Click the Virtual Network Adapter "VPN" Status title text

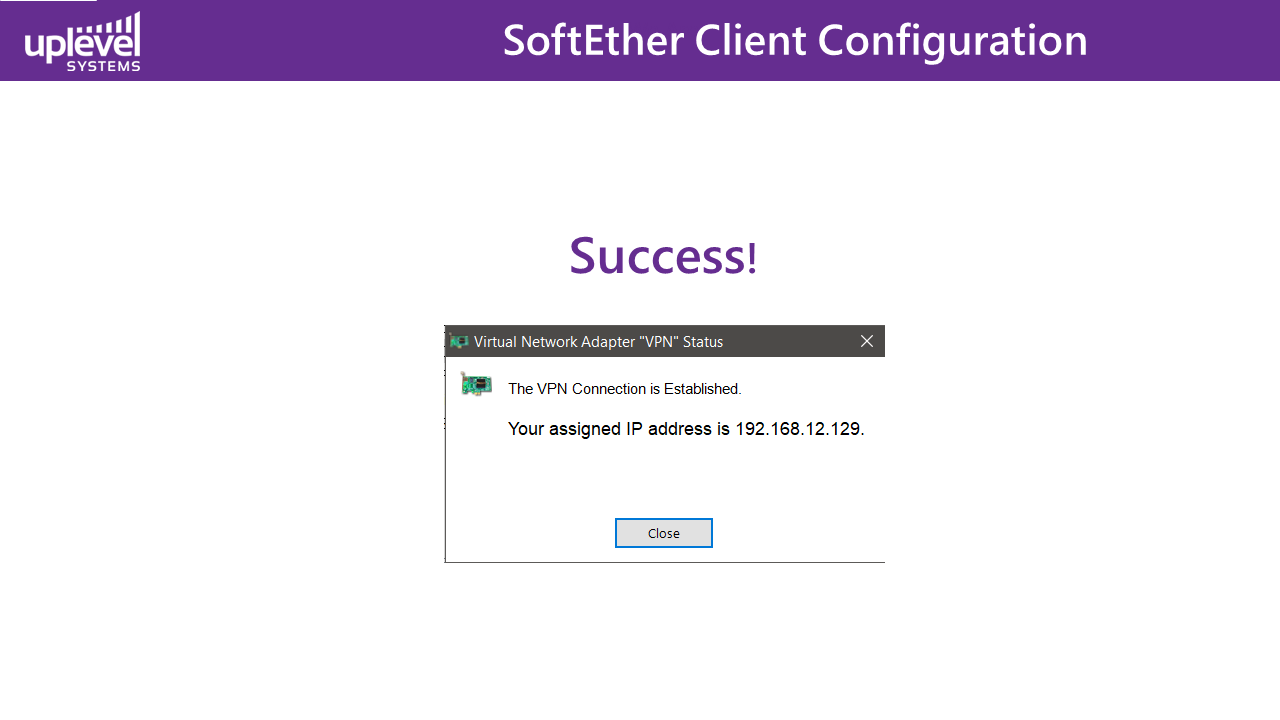pyautogui.click(x=598, y=342)
